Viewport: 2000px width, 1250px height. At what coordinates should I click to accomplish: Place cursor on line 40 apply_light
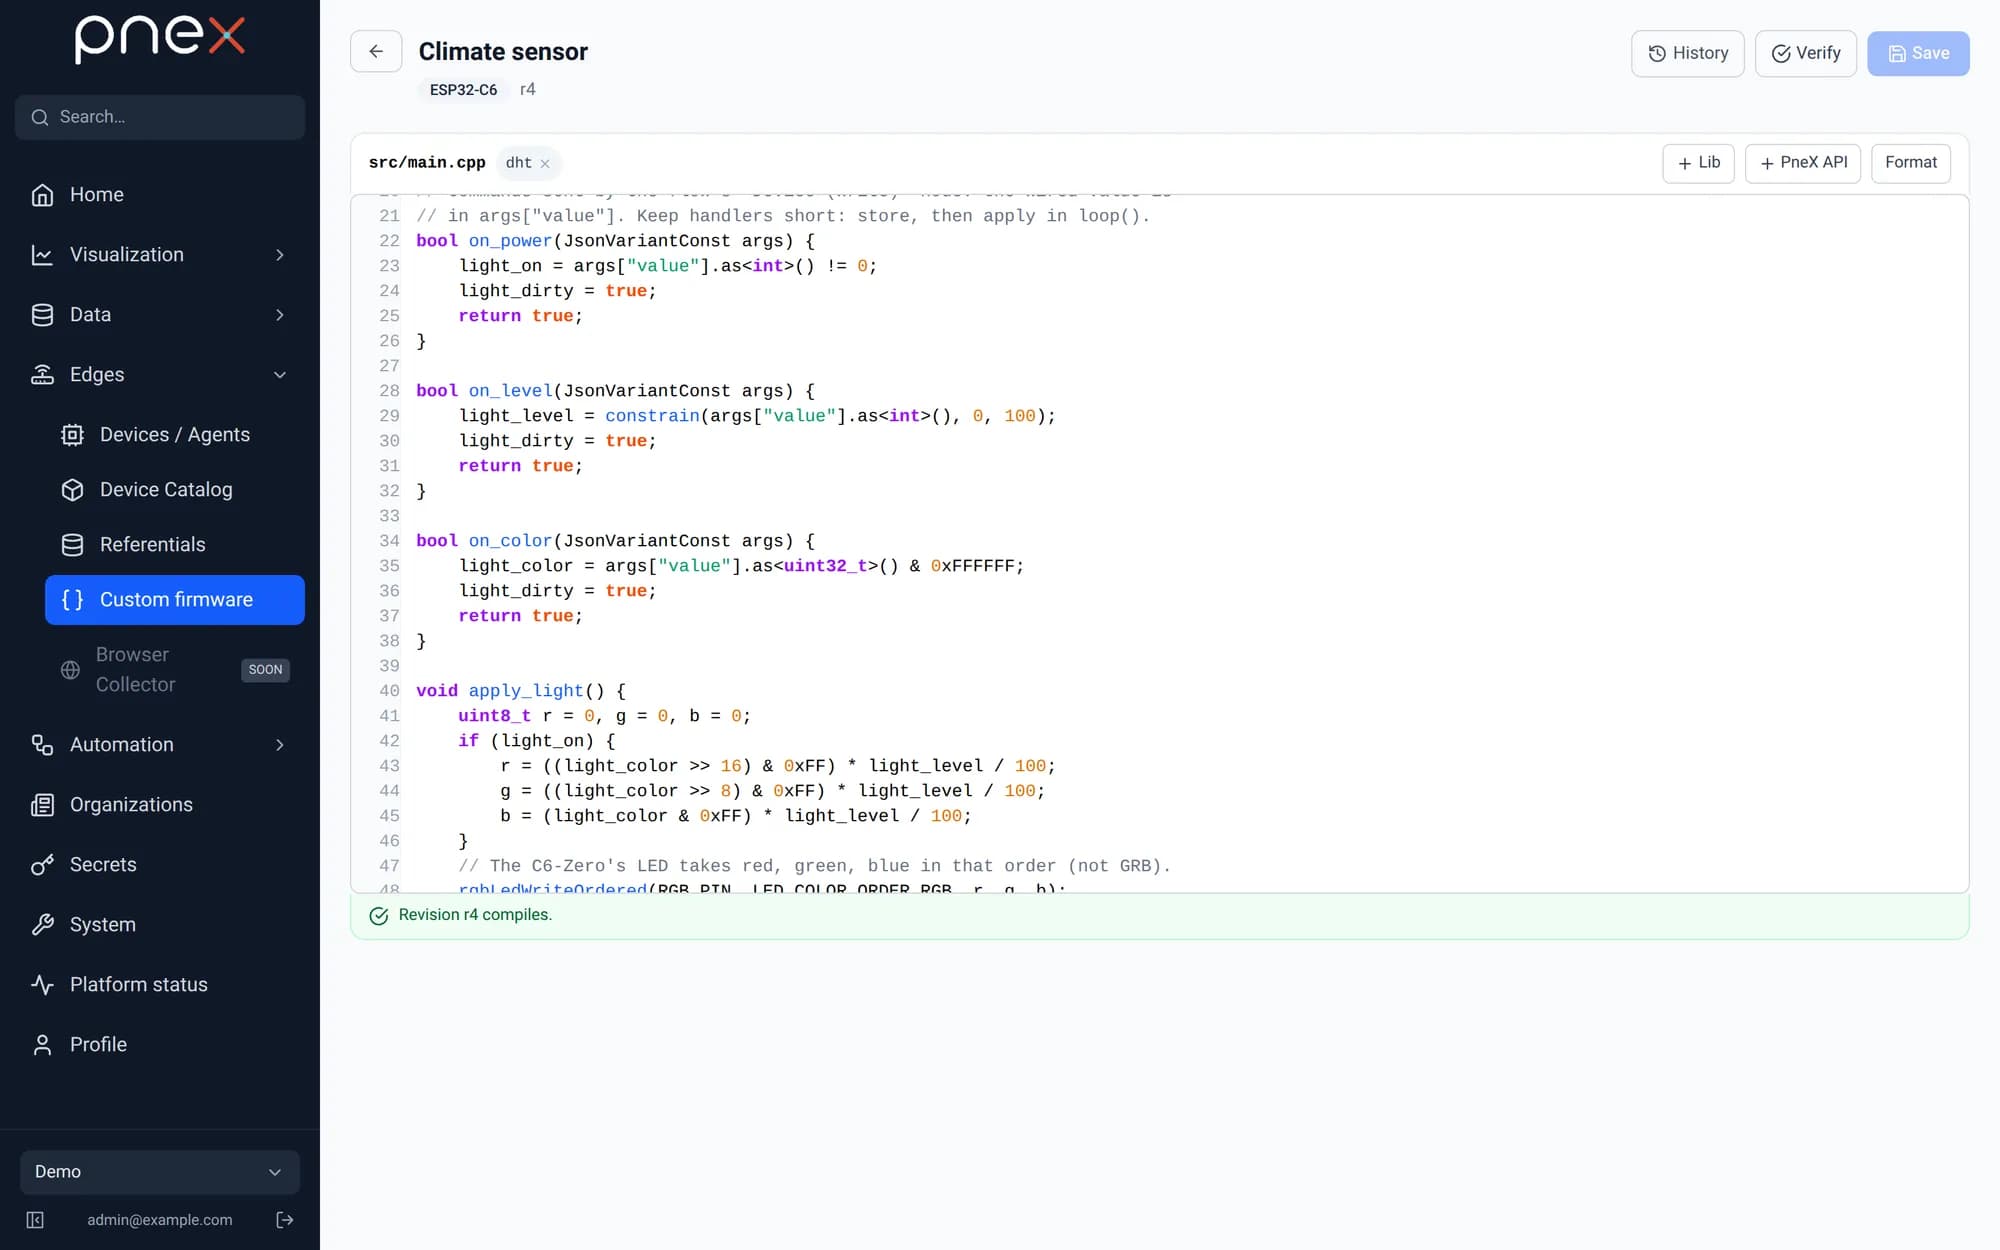coord(525,691)
